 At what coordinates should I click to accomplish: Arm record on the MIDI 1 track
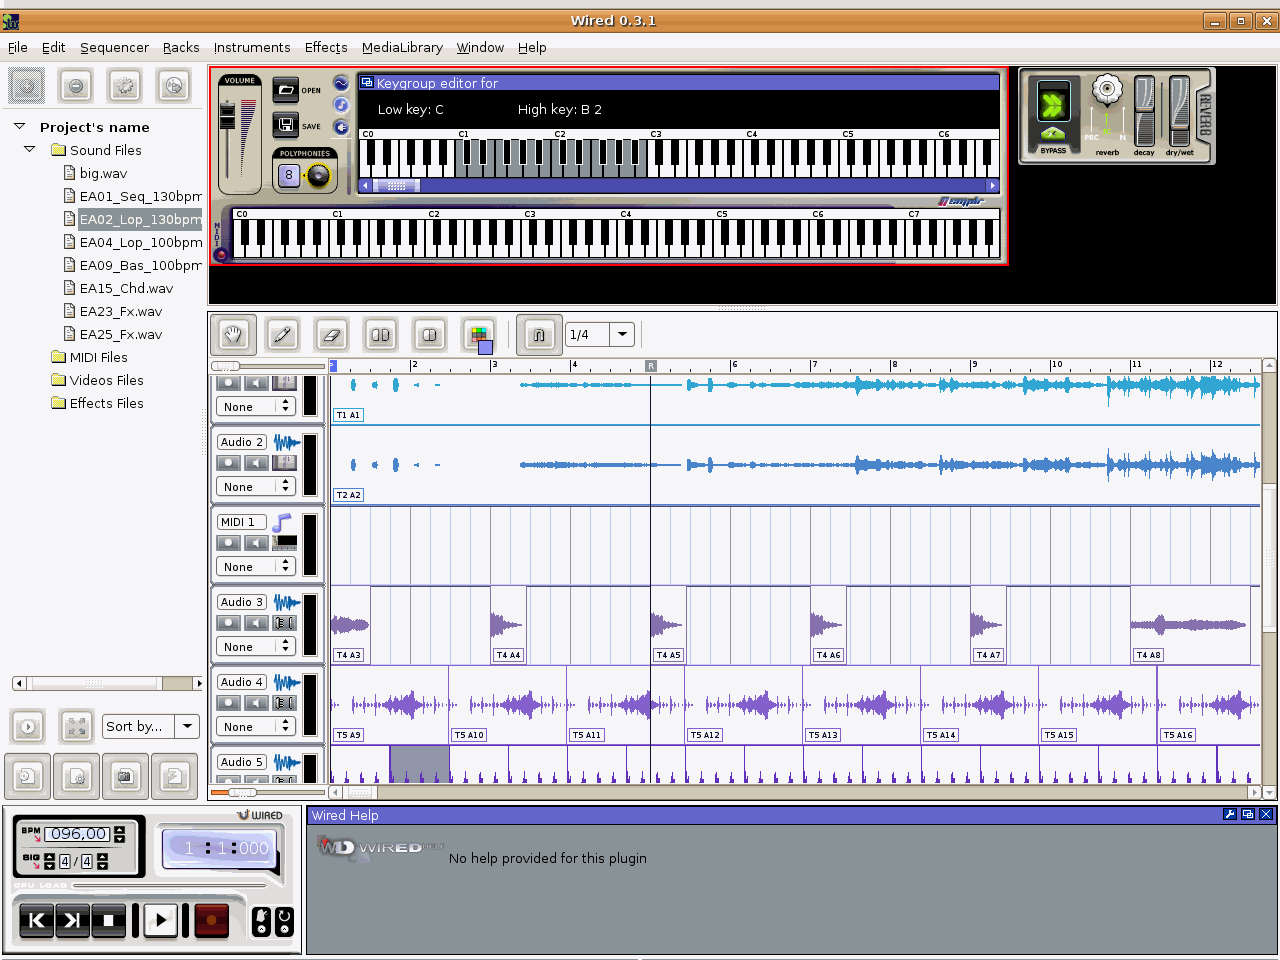click(x=229, y=543)
